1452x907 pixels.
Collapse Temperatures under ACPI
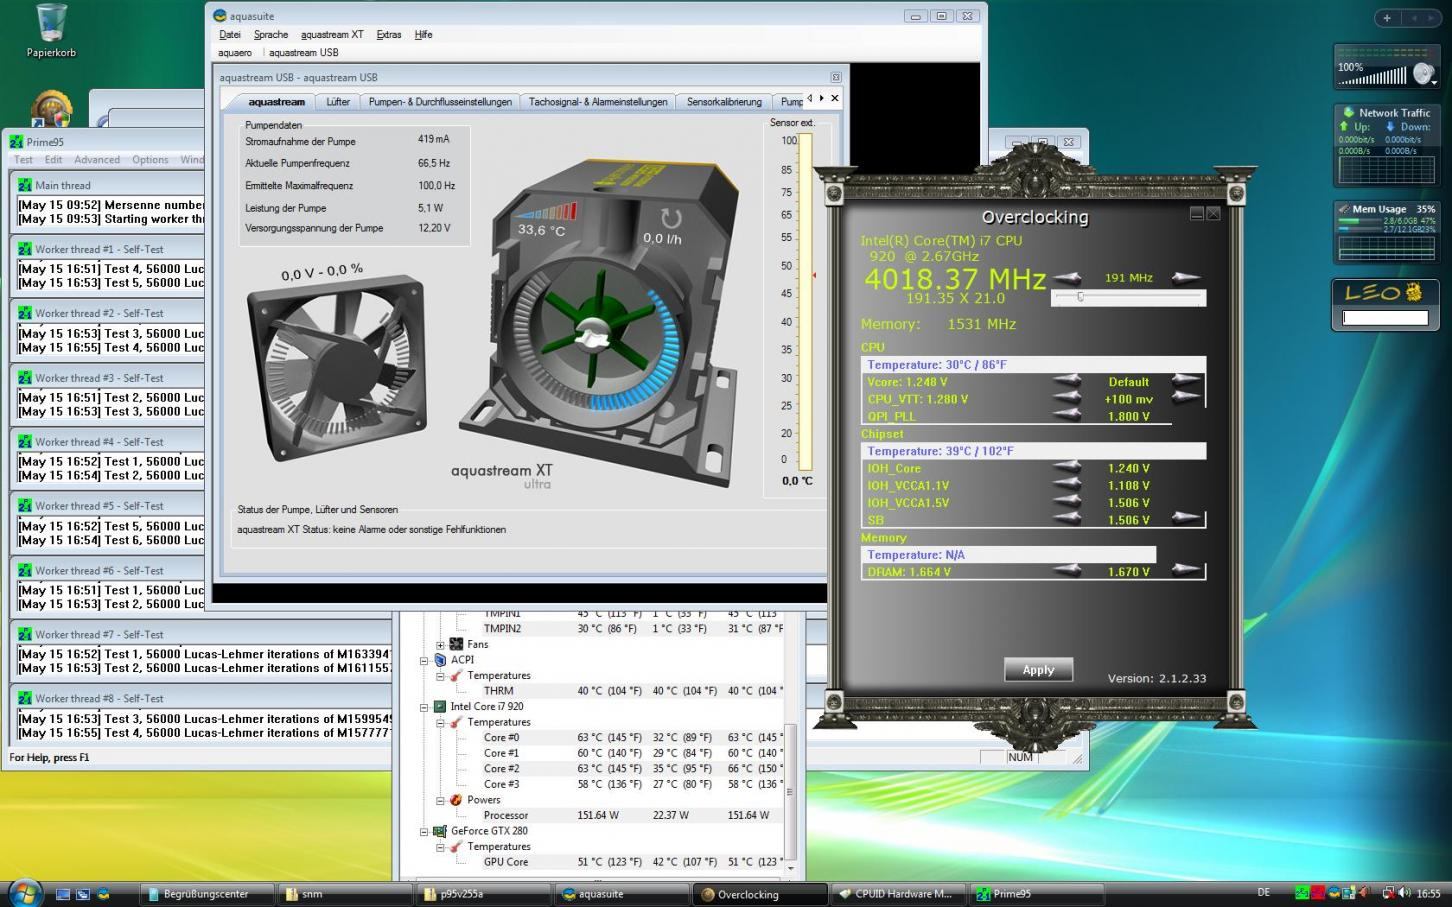[440, 676]
